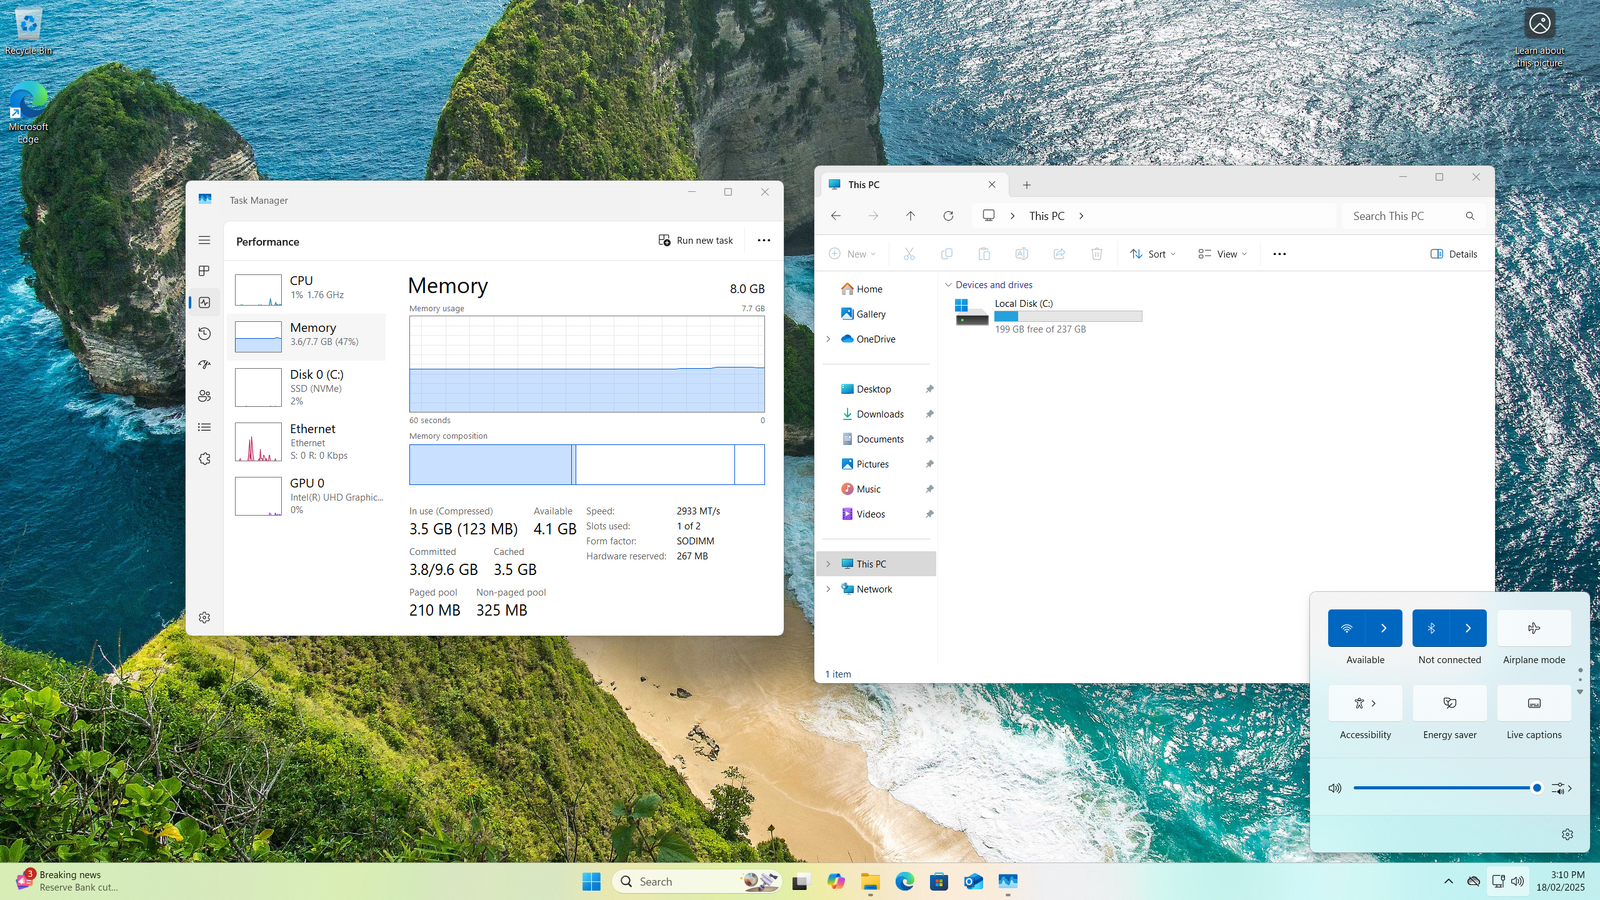Image resolution: width=1600 pixels, height=900 pixels.
Task: Expand This PC tree node
Action: (828, 564)
